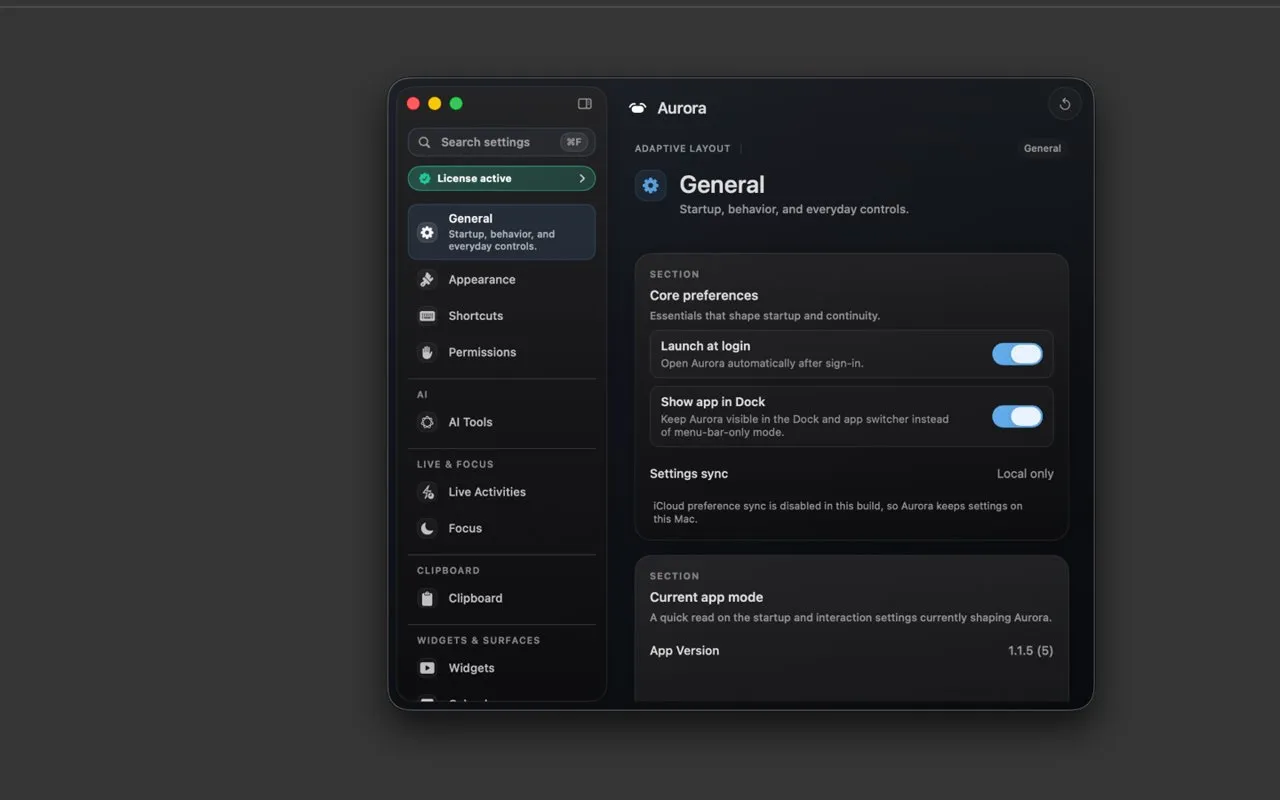Click the Live Activities icon
The image size is (1280, 800).
click(x=427, y=492)
